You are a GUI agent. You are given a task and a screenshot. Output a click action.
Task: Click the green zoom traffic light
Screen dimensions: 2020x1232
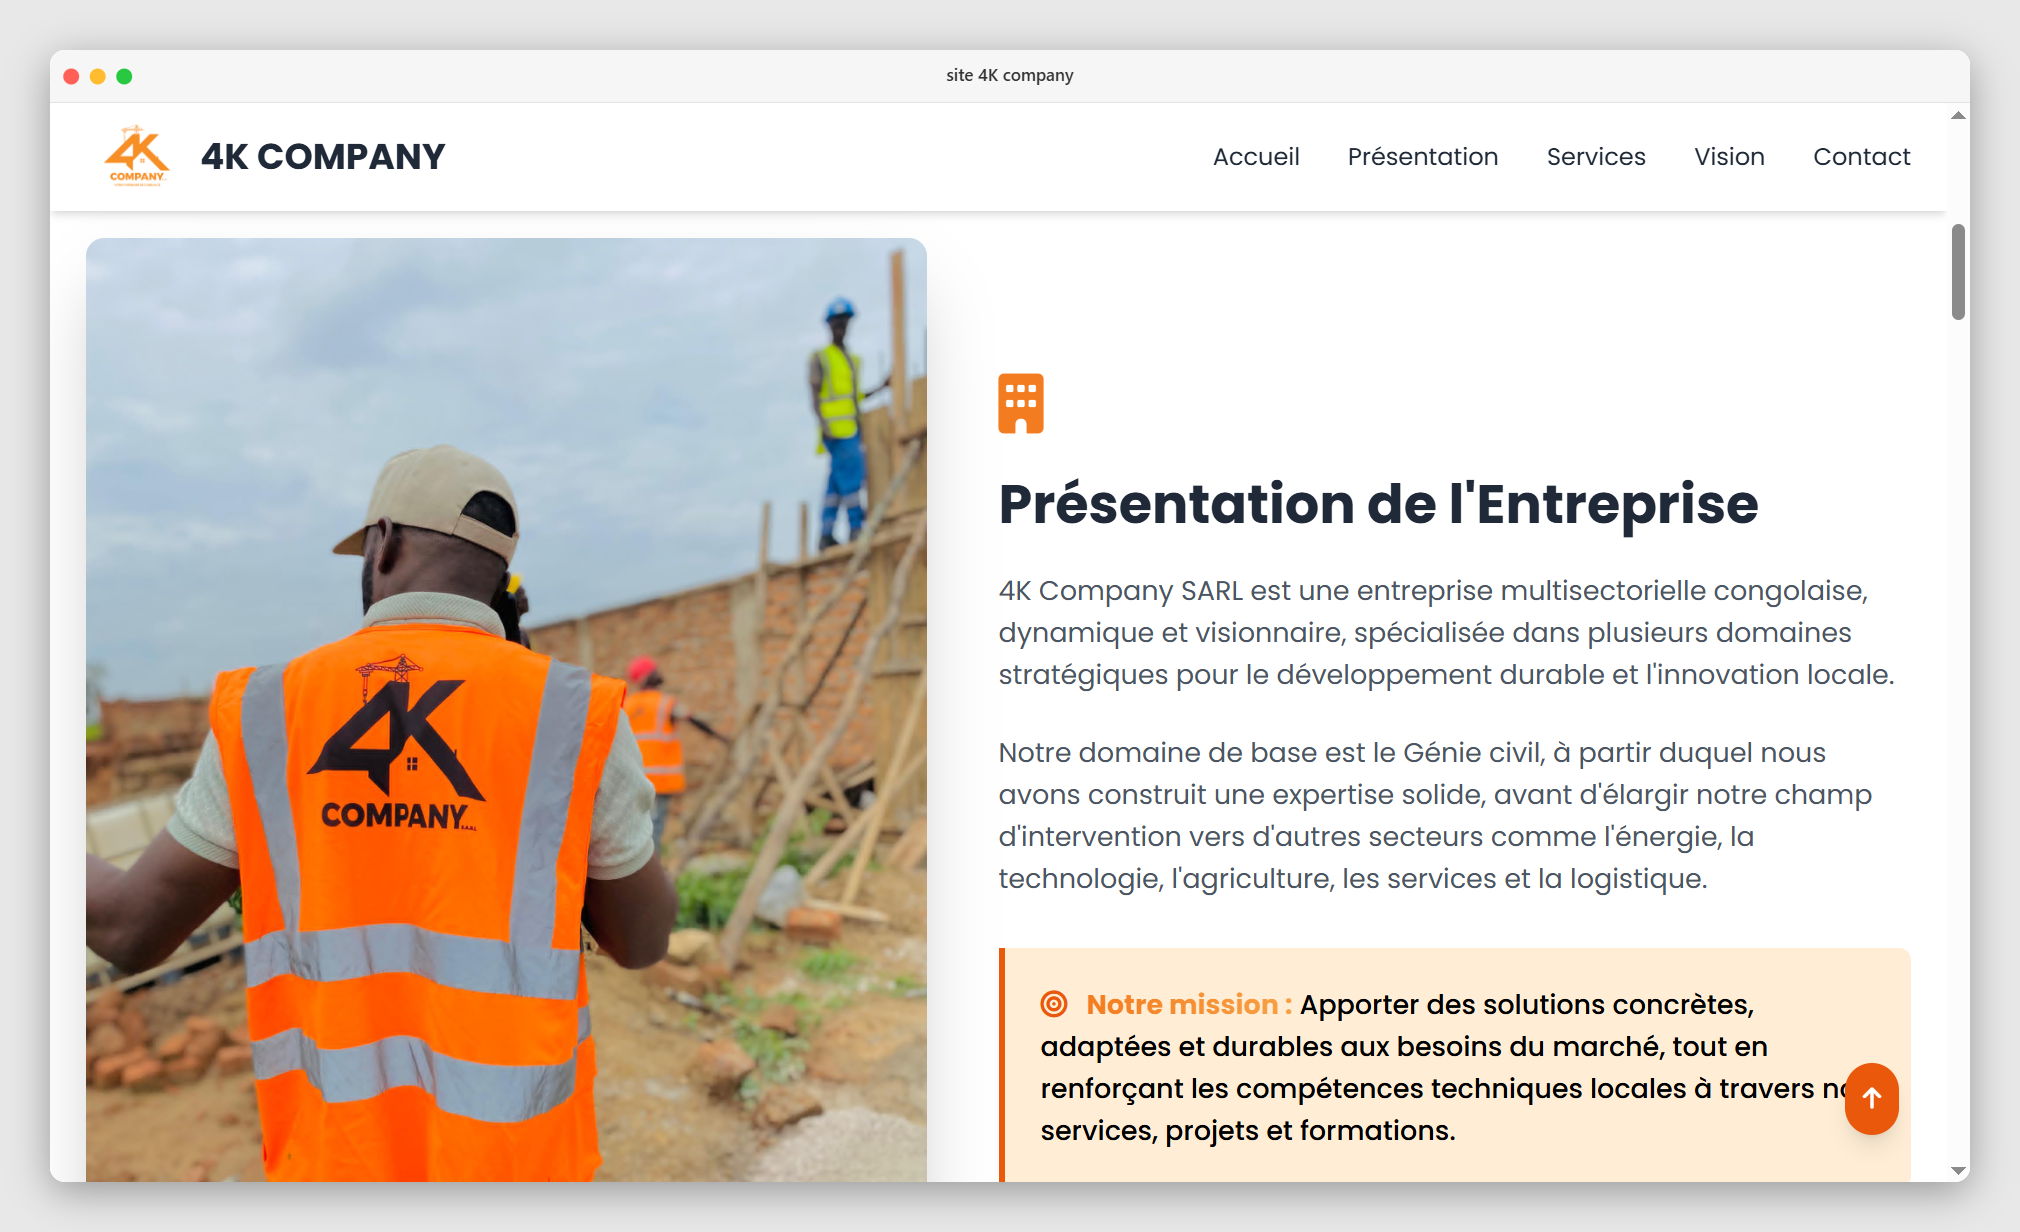click(x=124, y=75)
